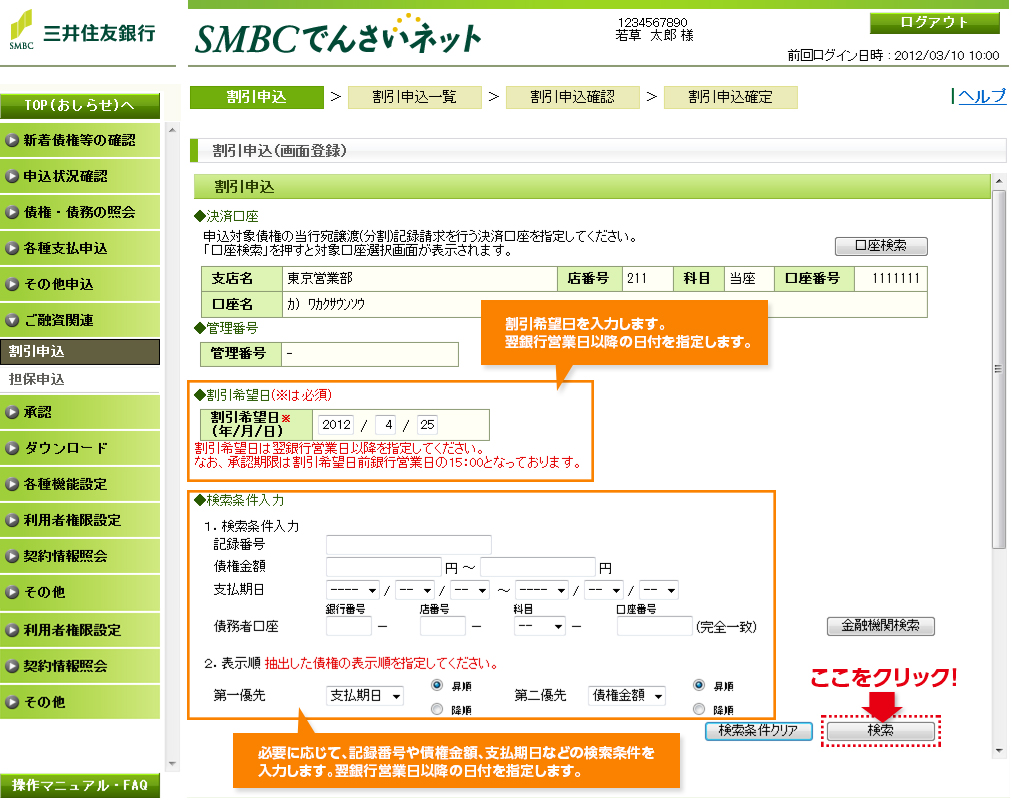
Task: Open 操作マニュアル・FAQ
Action: coord(80,785)
